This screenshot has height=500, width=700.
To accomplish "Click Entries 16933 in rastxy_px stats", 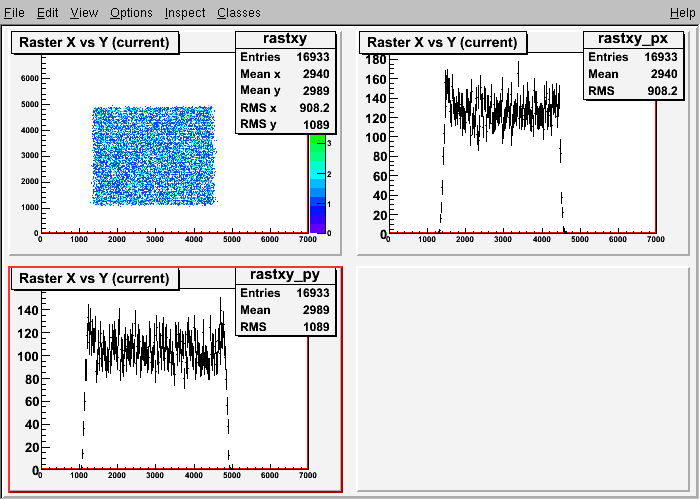I will (x=633, y=57).
